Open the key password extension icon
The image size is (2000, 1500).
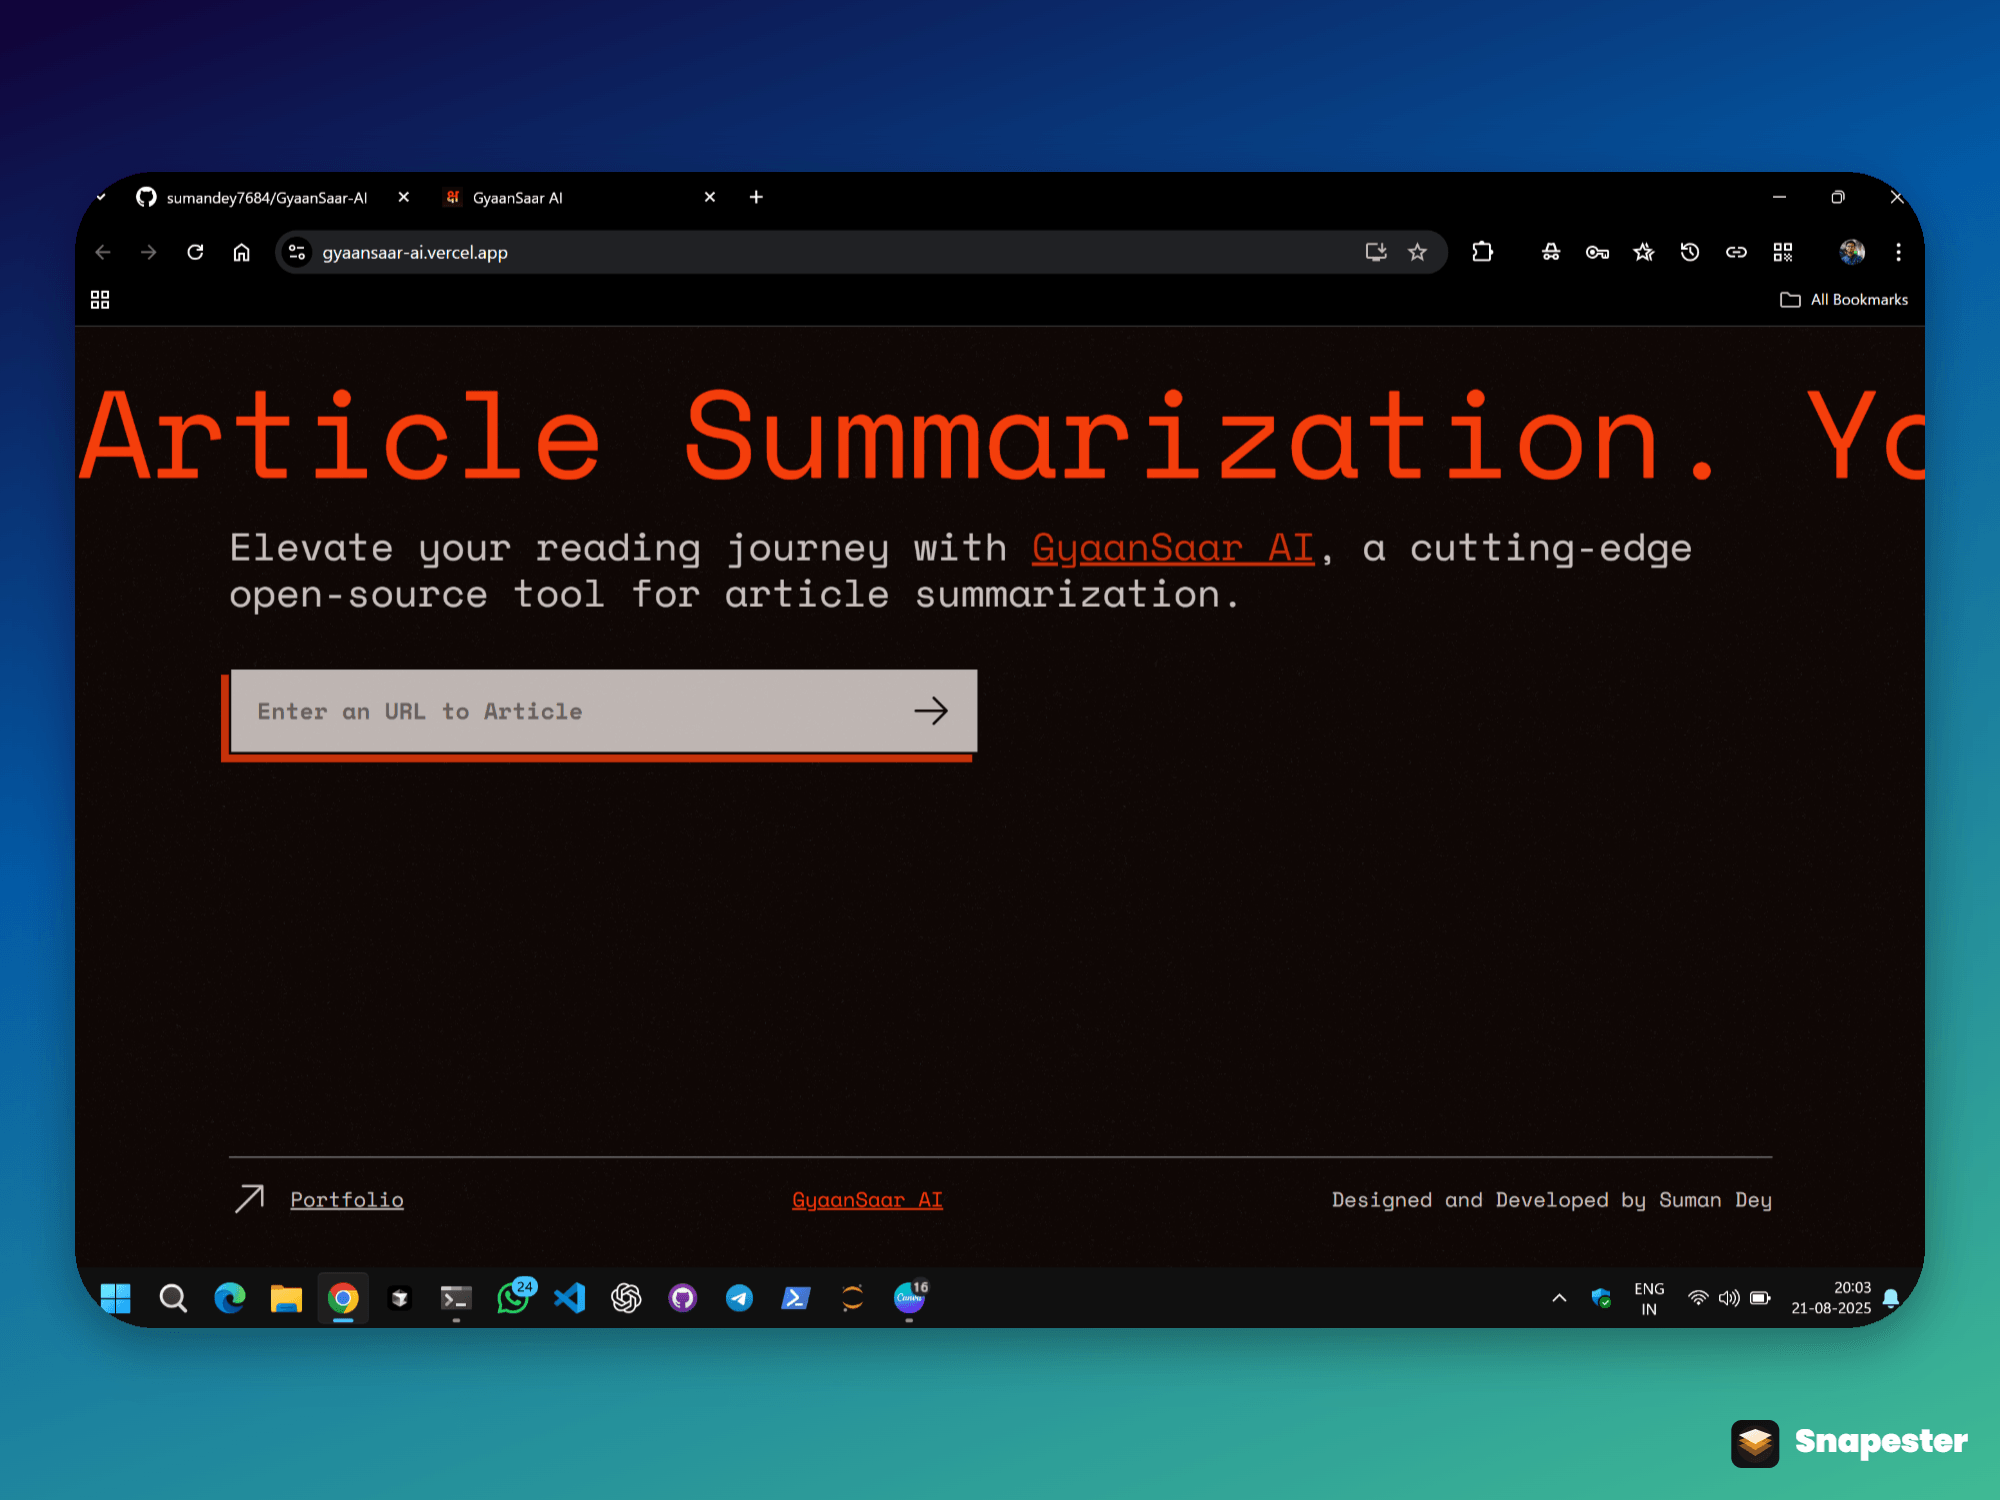tap(1597, 253)
